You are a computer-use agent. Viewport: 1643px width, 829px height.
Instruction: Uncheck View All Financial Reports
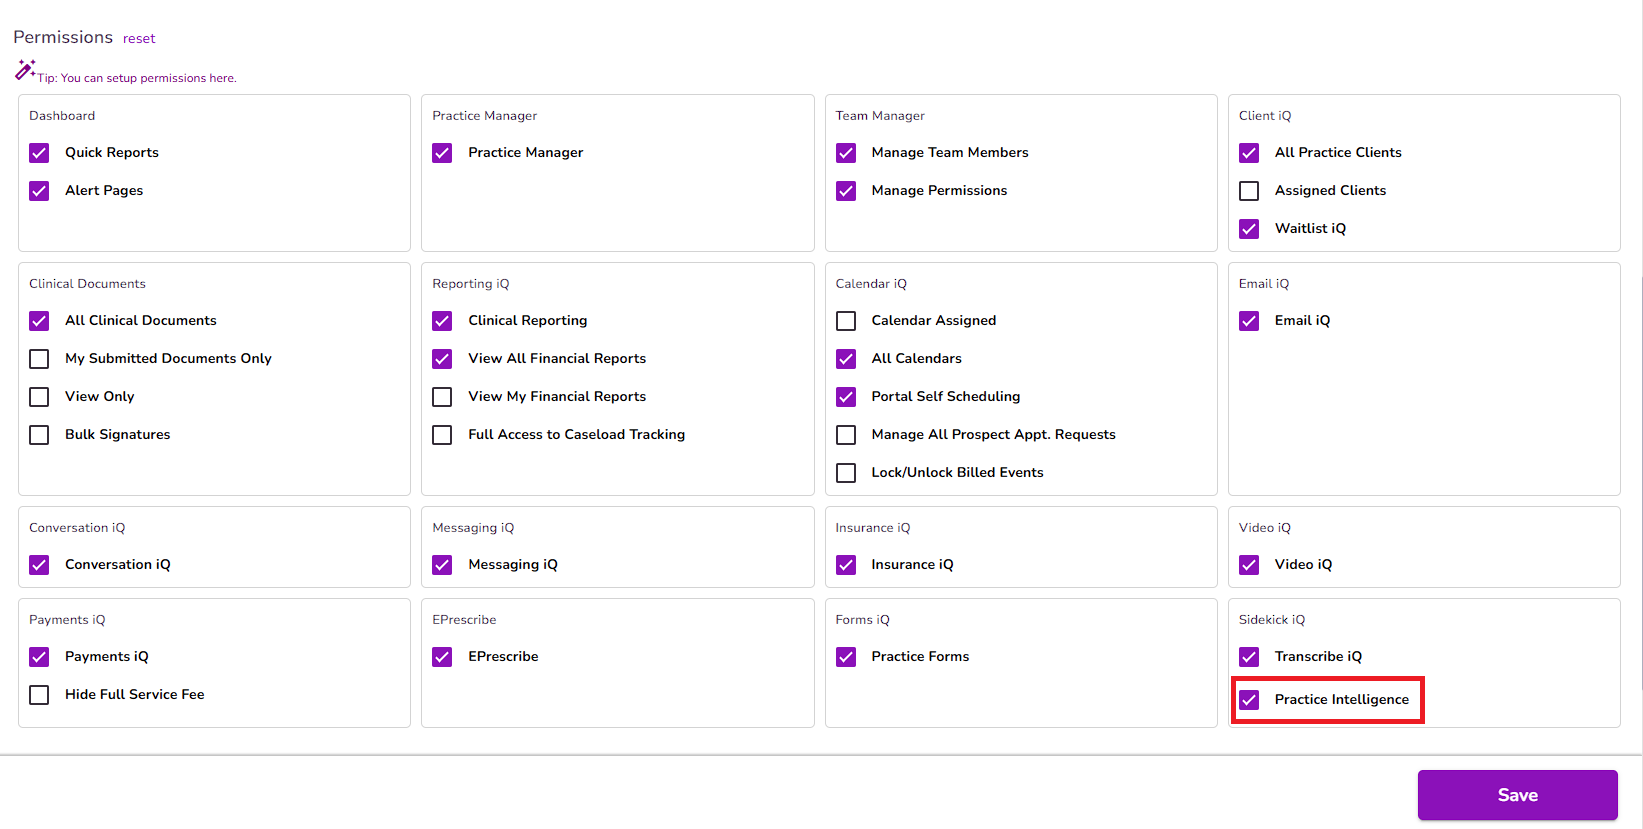point(442,359)
